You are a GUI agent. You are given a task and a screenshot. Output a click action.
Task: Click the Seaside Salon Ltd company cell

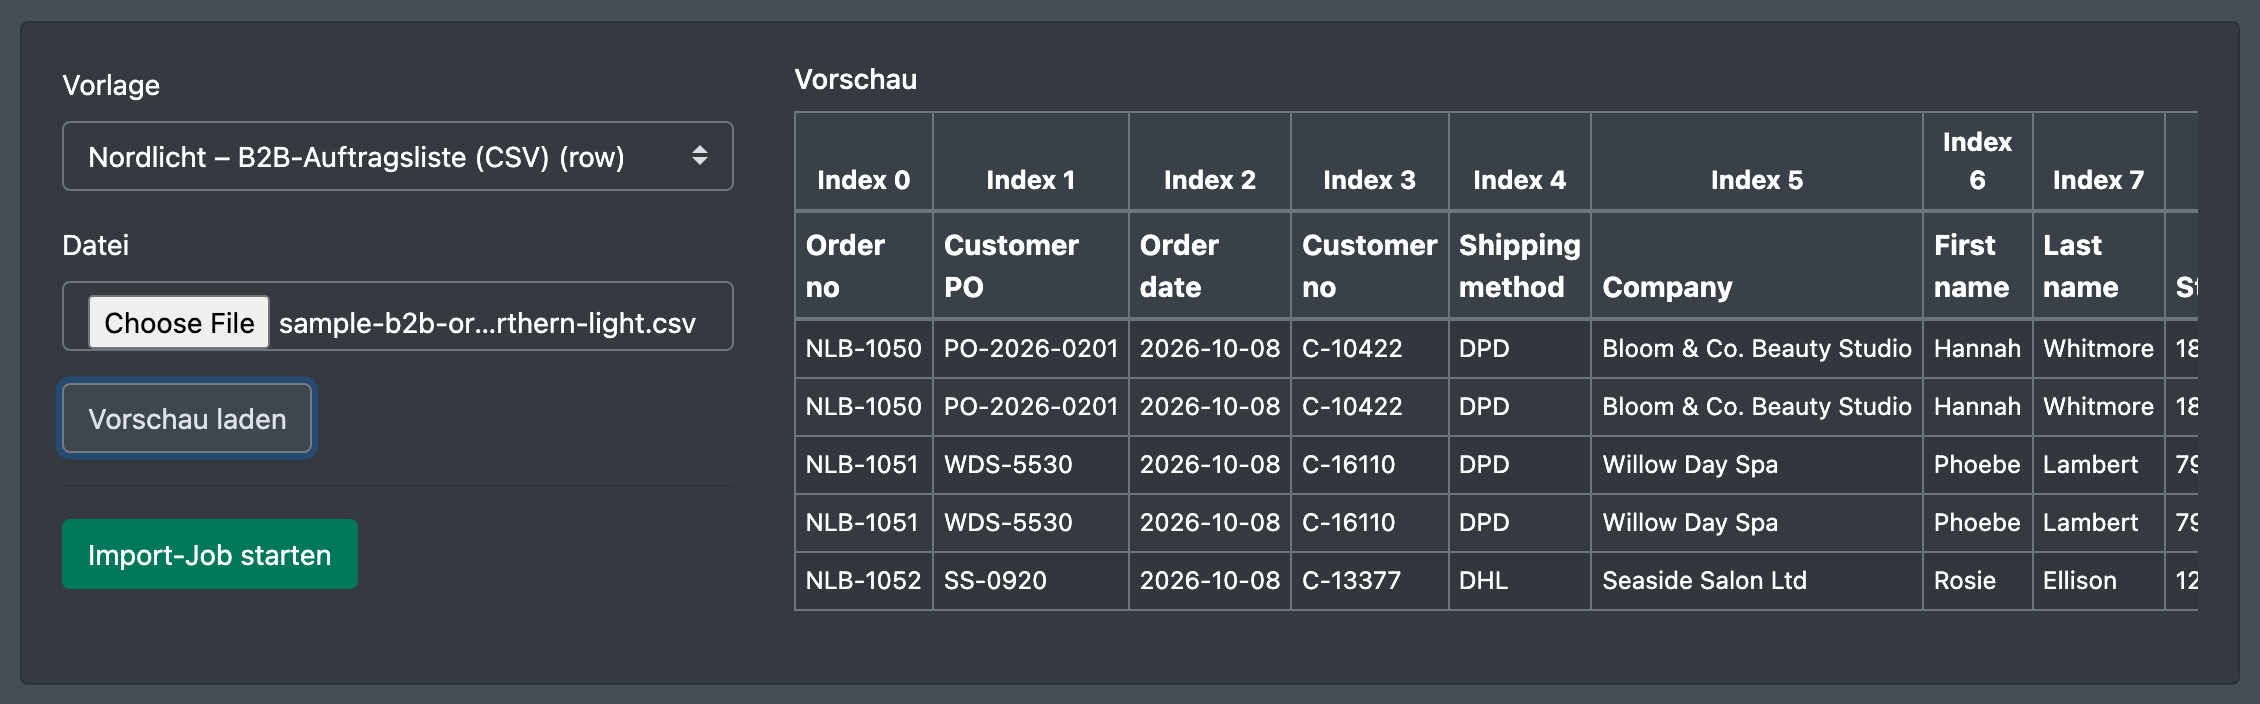(1757, 581)
